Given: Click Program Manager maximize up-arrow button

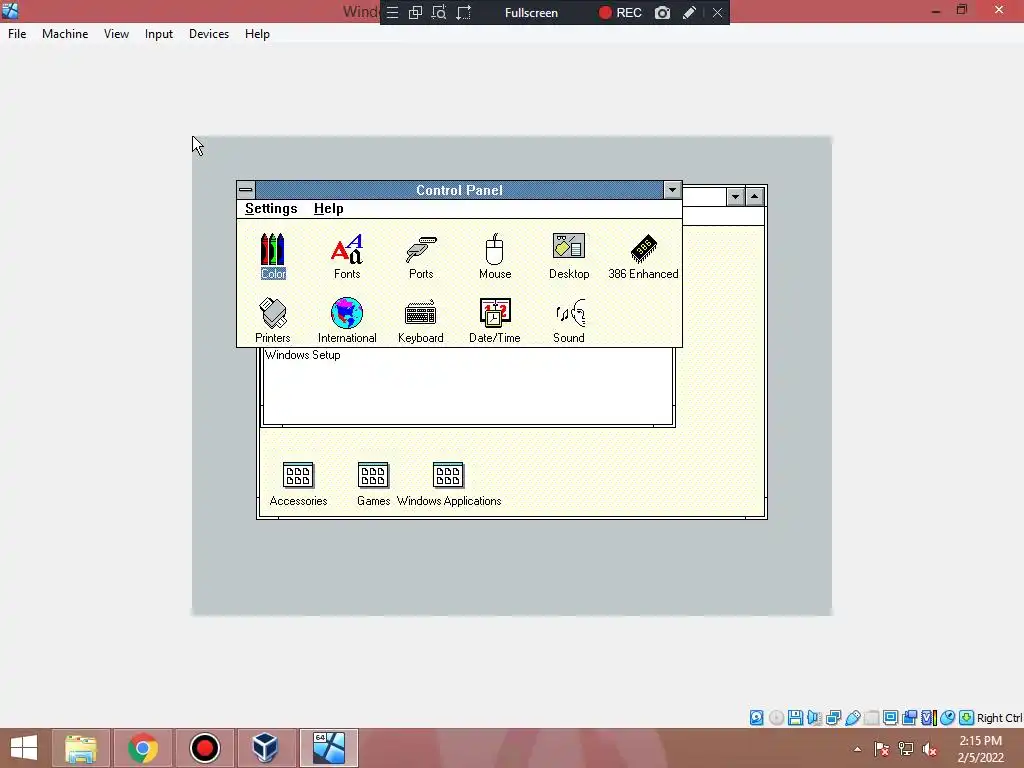Looking at the screenshot, I should pos(755,196).
